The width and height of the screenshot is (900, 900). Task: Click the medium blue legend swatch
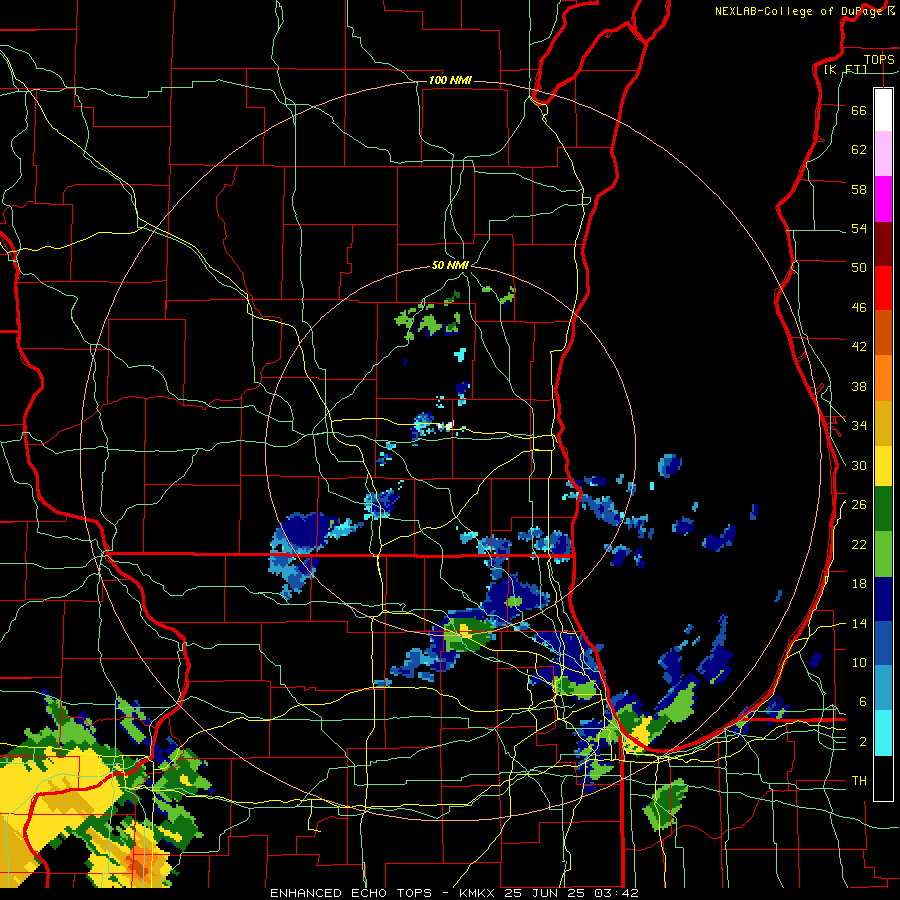[x=883, y=643]
